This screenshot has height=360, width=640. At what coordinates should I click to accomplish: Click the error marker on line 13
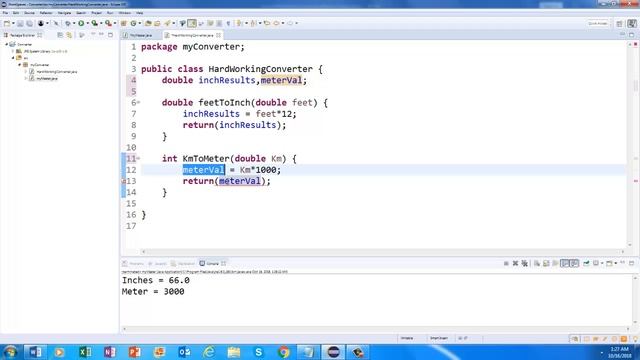[x=124, y=181]
